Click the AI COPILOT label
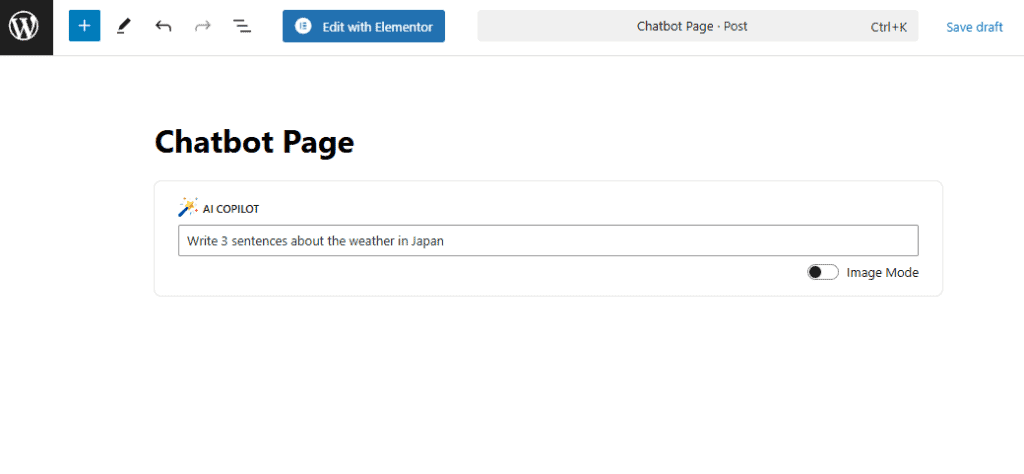 tap(231, 209)
